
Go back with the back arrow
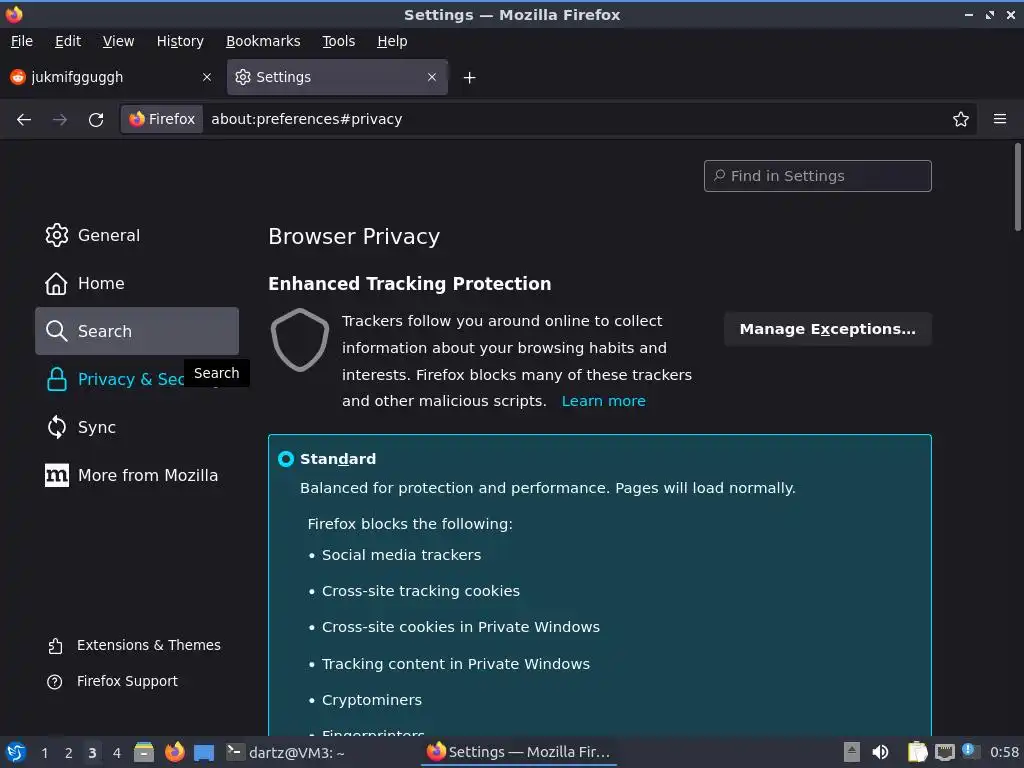pyautogui.click(x=24, y=120)
